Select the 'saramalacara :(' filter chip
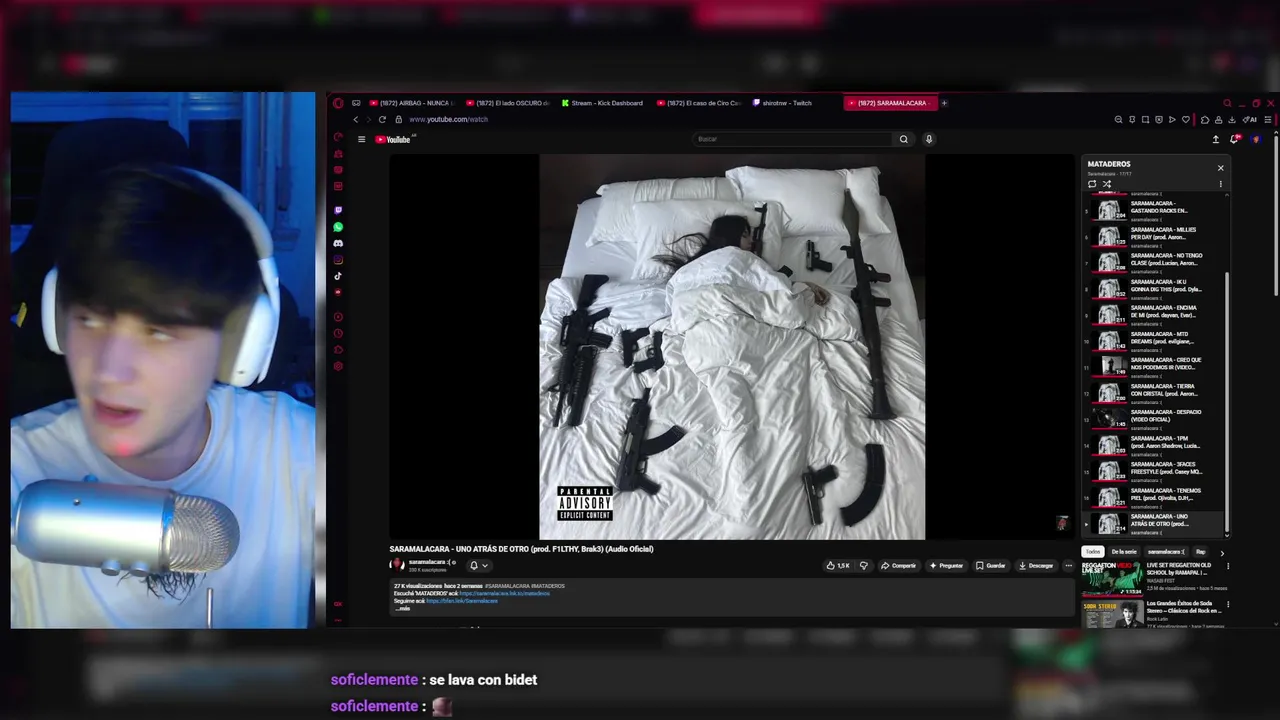The width and height of the screenshot is (1280, 720). (1166, 552)
